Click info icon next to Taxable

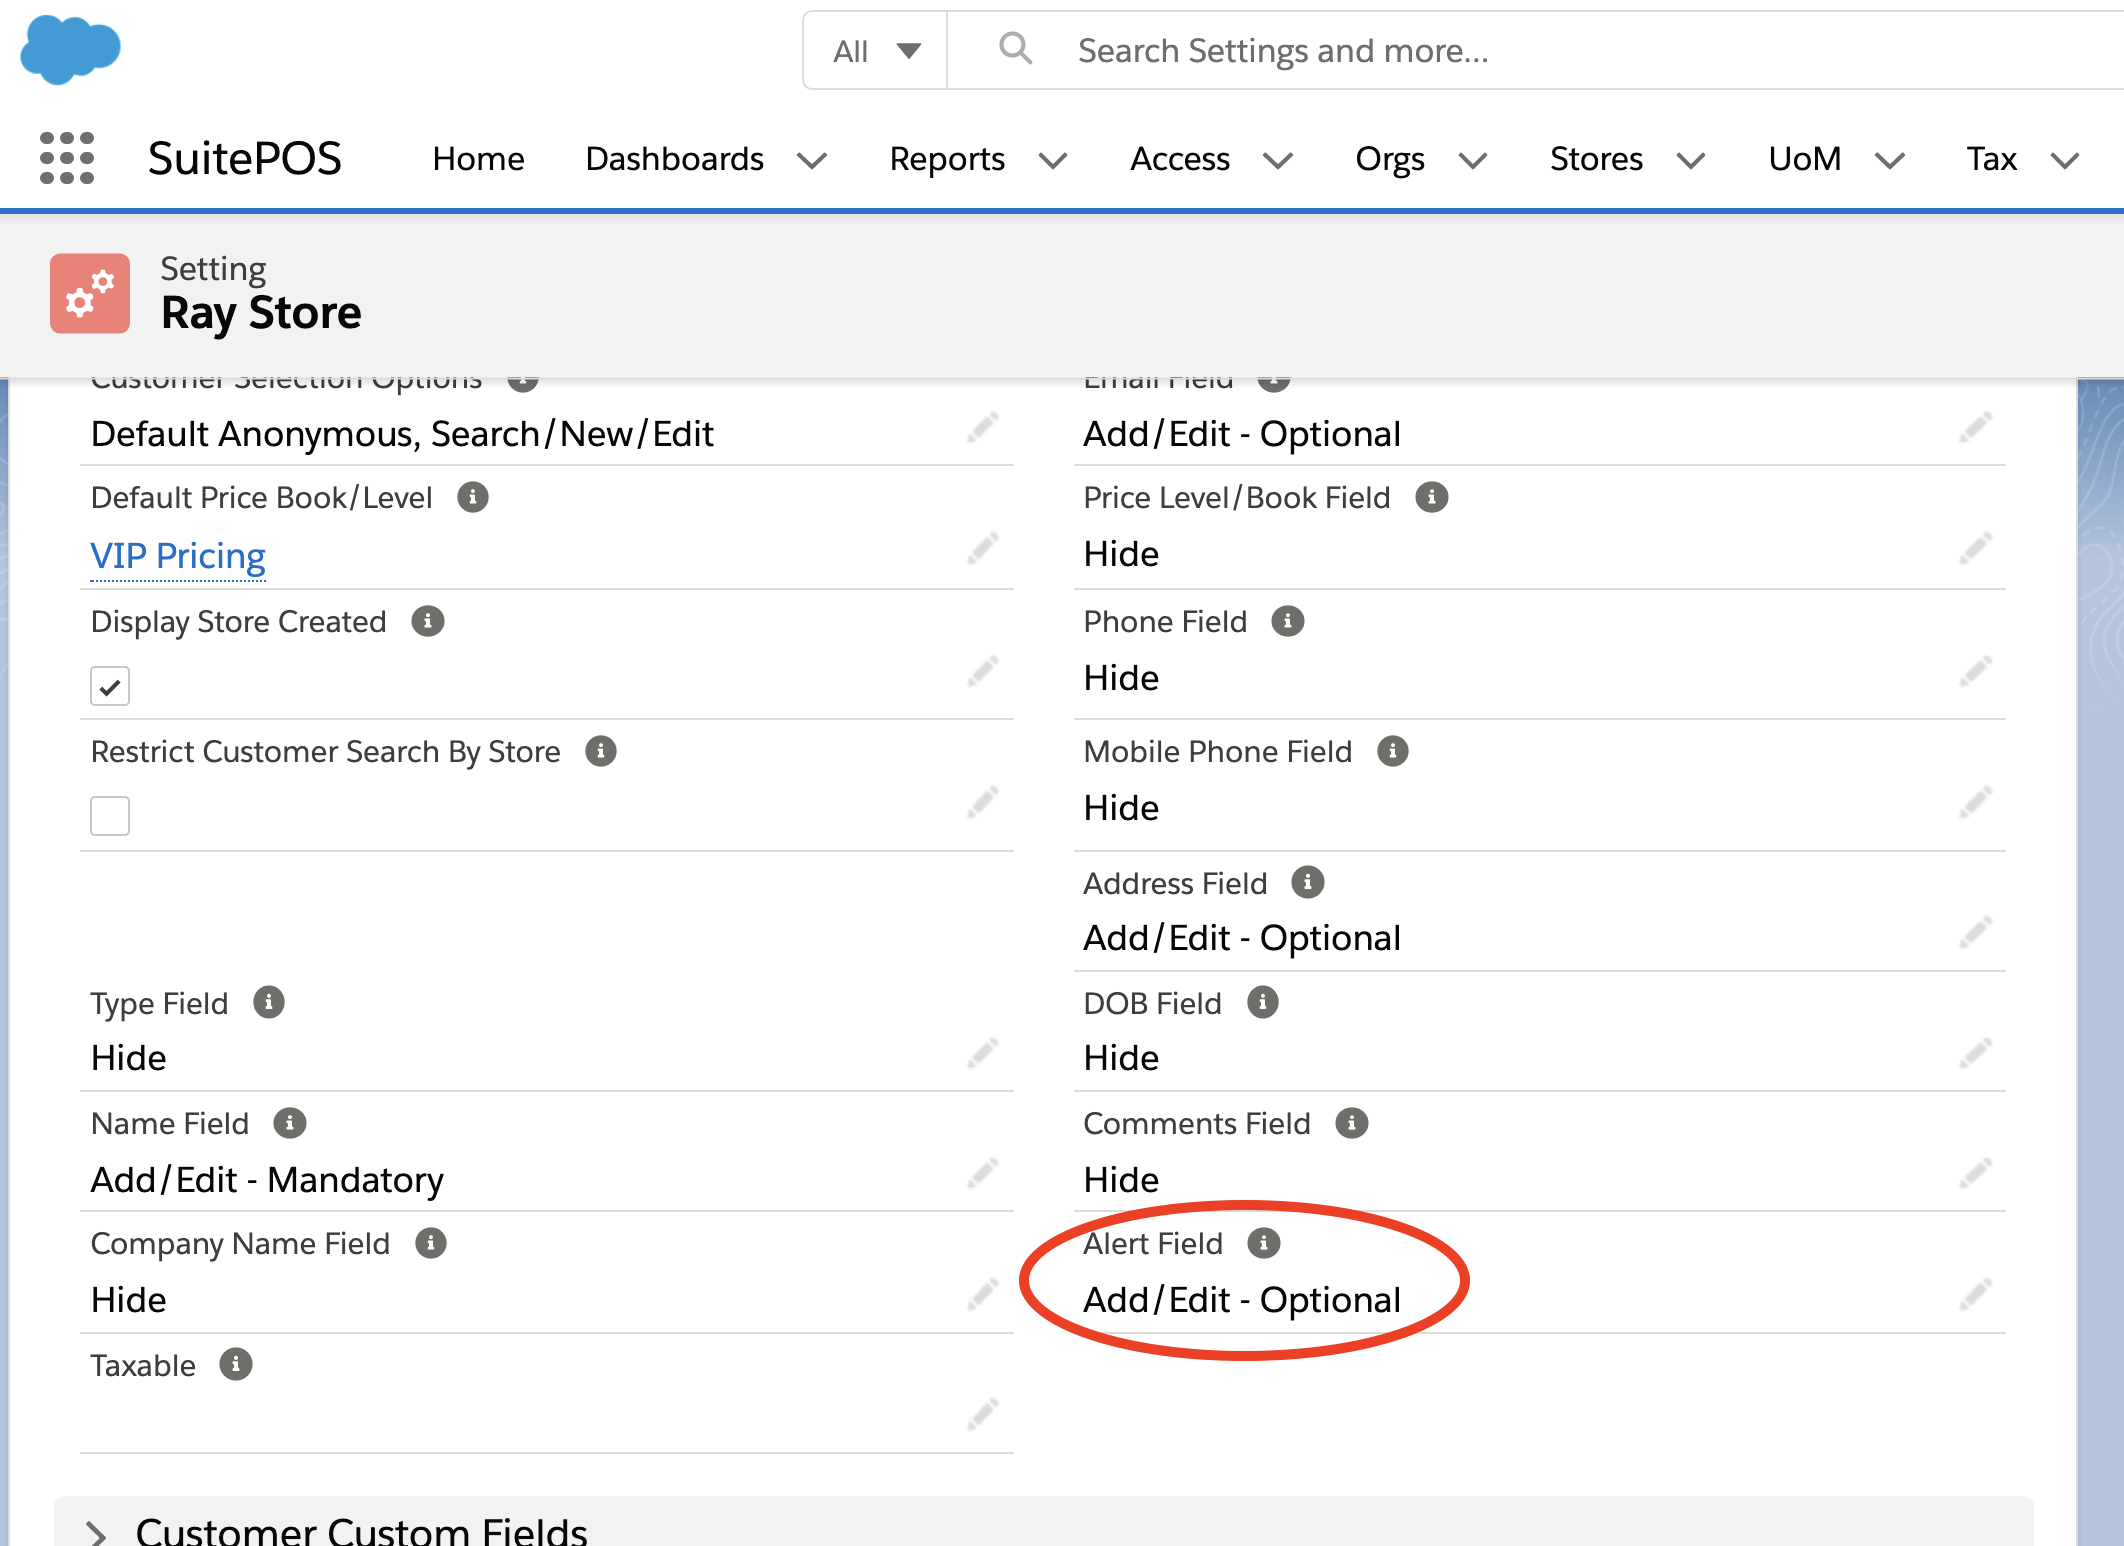click(236, 1364)
